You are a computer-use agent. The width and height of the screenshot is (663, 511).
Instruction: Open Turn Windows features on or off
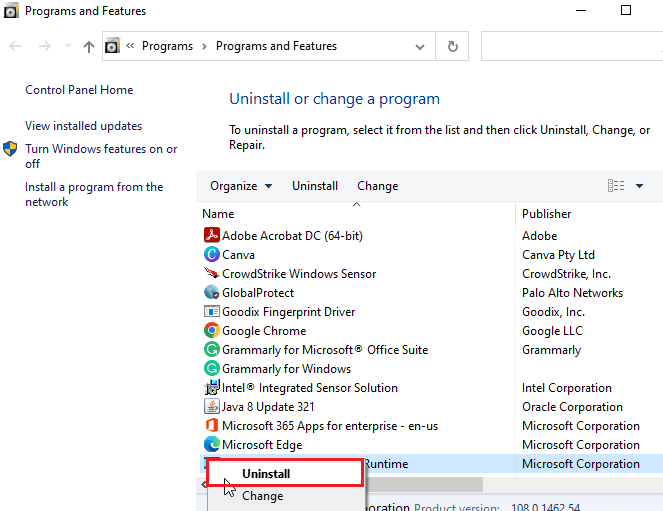101,156
